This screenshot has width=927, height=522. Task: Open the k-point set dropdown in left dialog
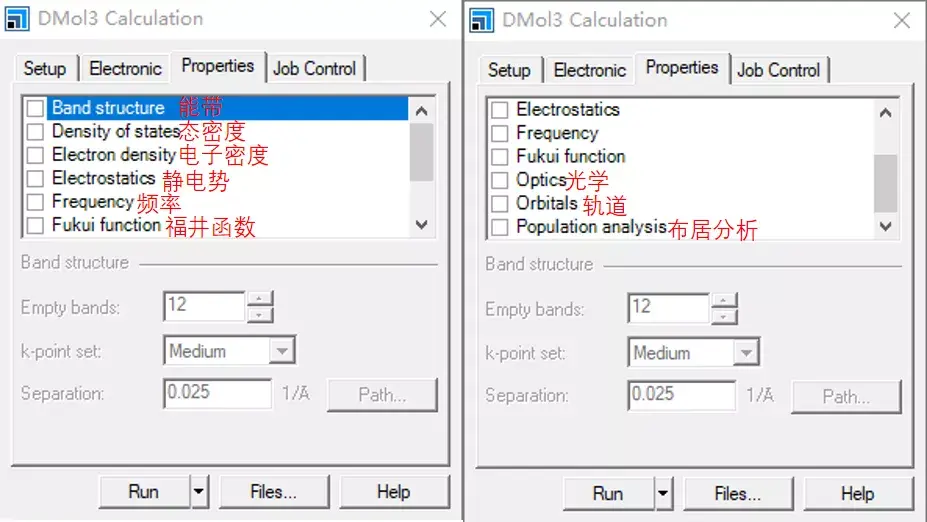282,351
